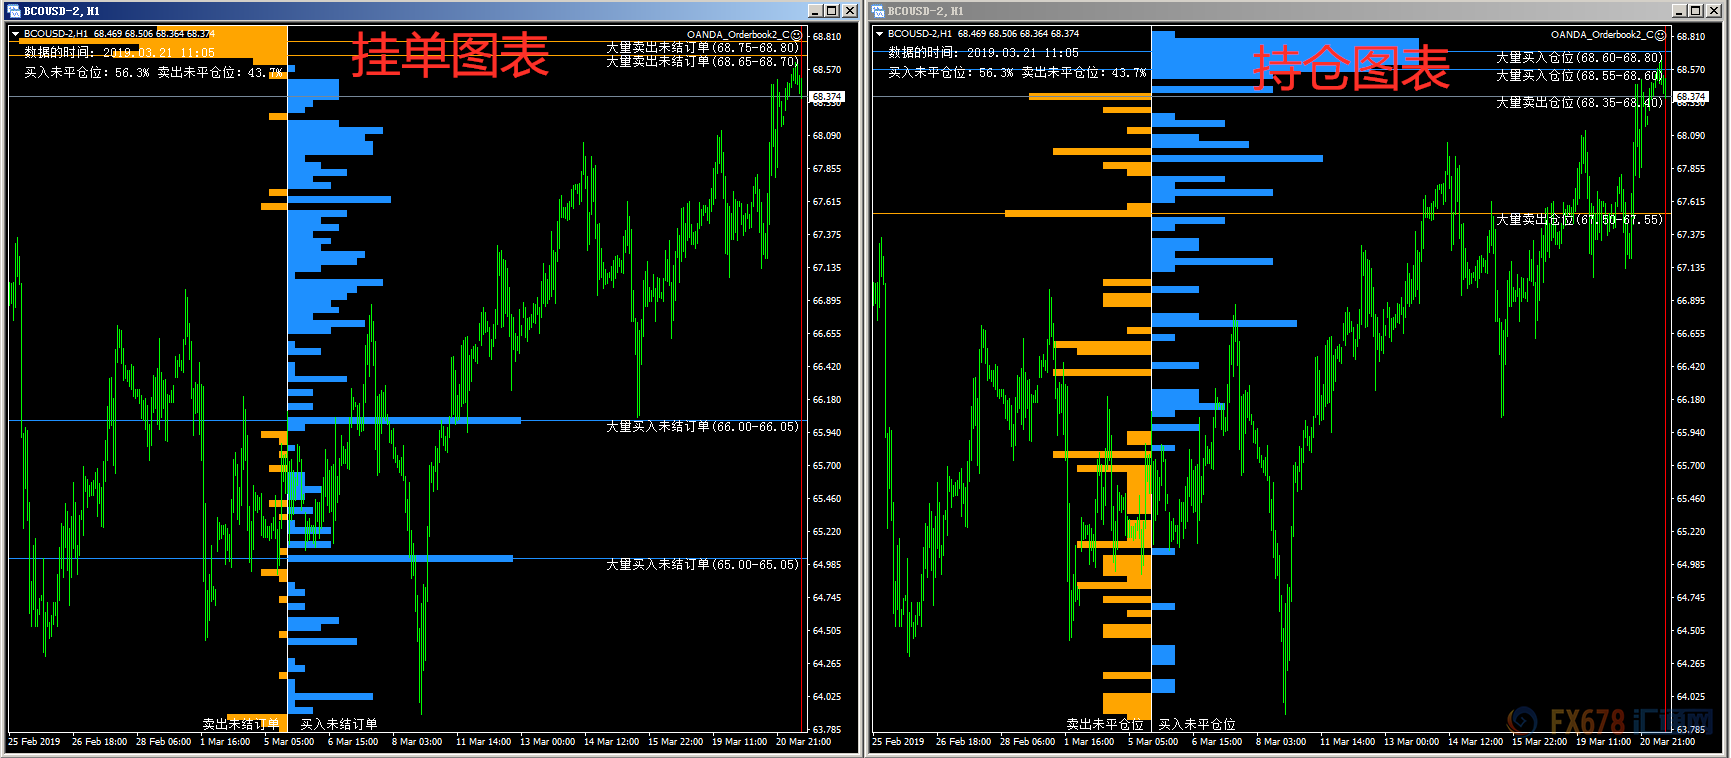Click 5 Mar 05:00 on left chart time axis
This screenshot has height=758, width=1731.
[289, 742]
